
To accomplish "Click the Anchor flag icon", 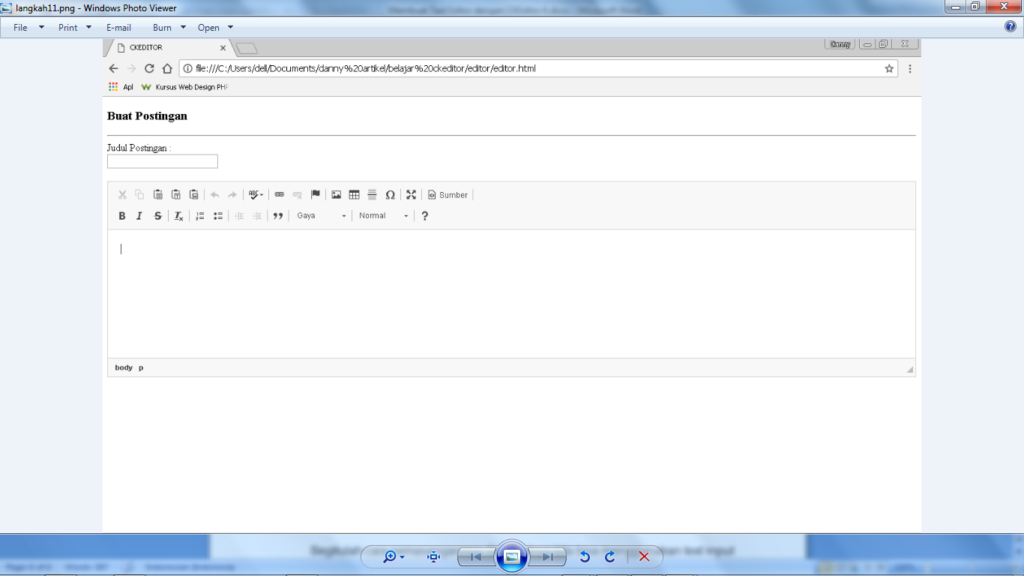I will (x=315, y=195).
